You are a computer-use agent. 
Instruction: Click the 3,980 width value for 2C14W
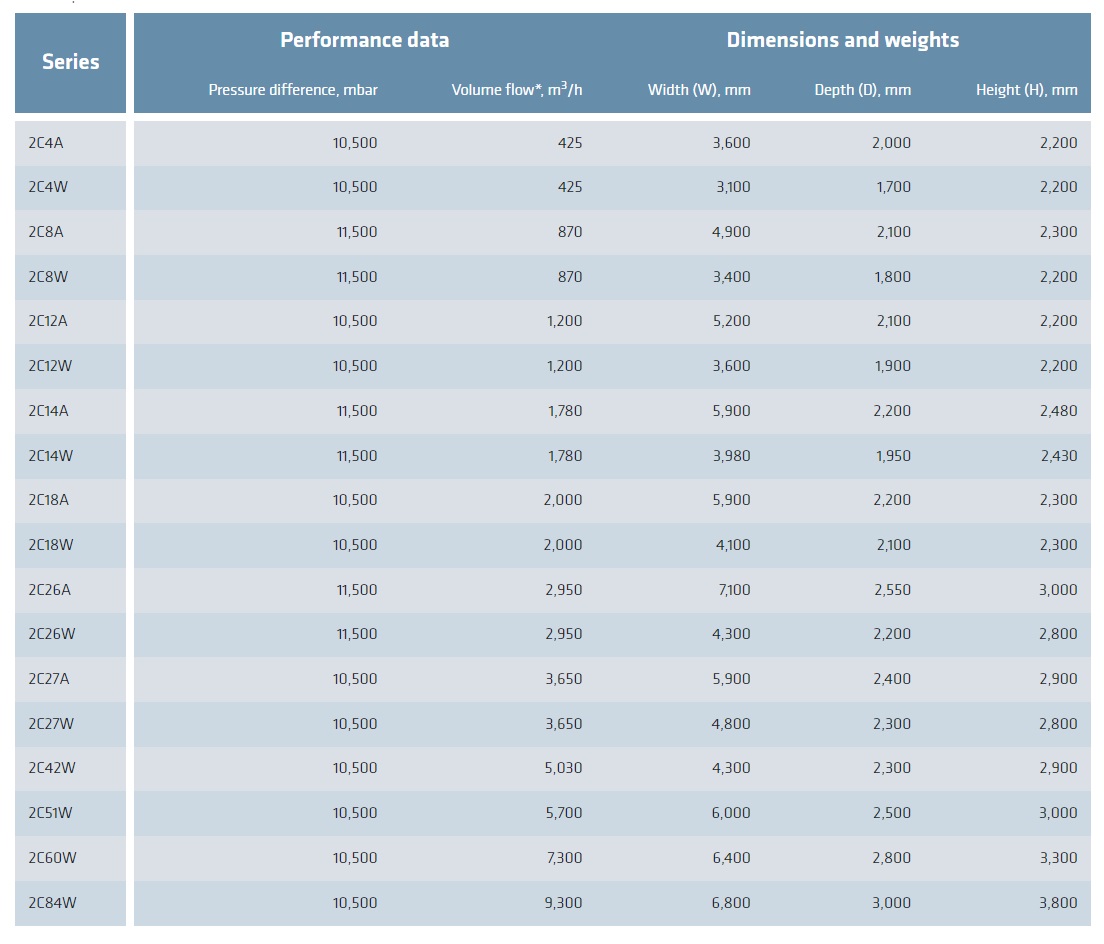731,456
